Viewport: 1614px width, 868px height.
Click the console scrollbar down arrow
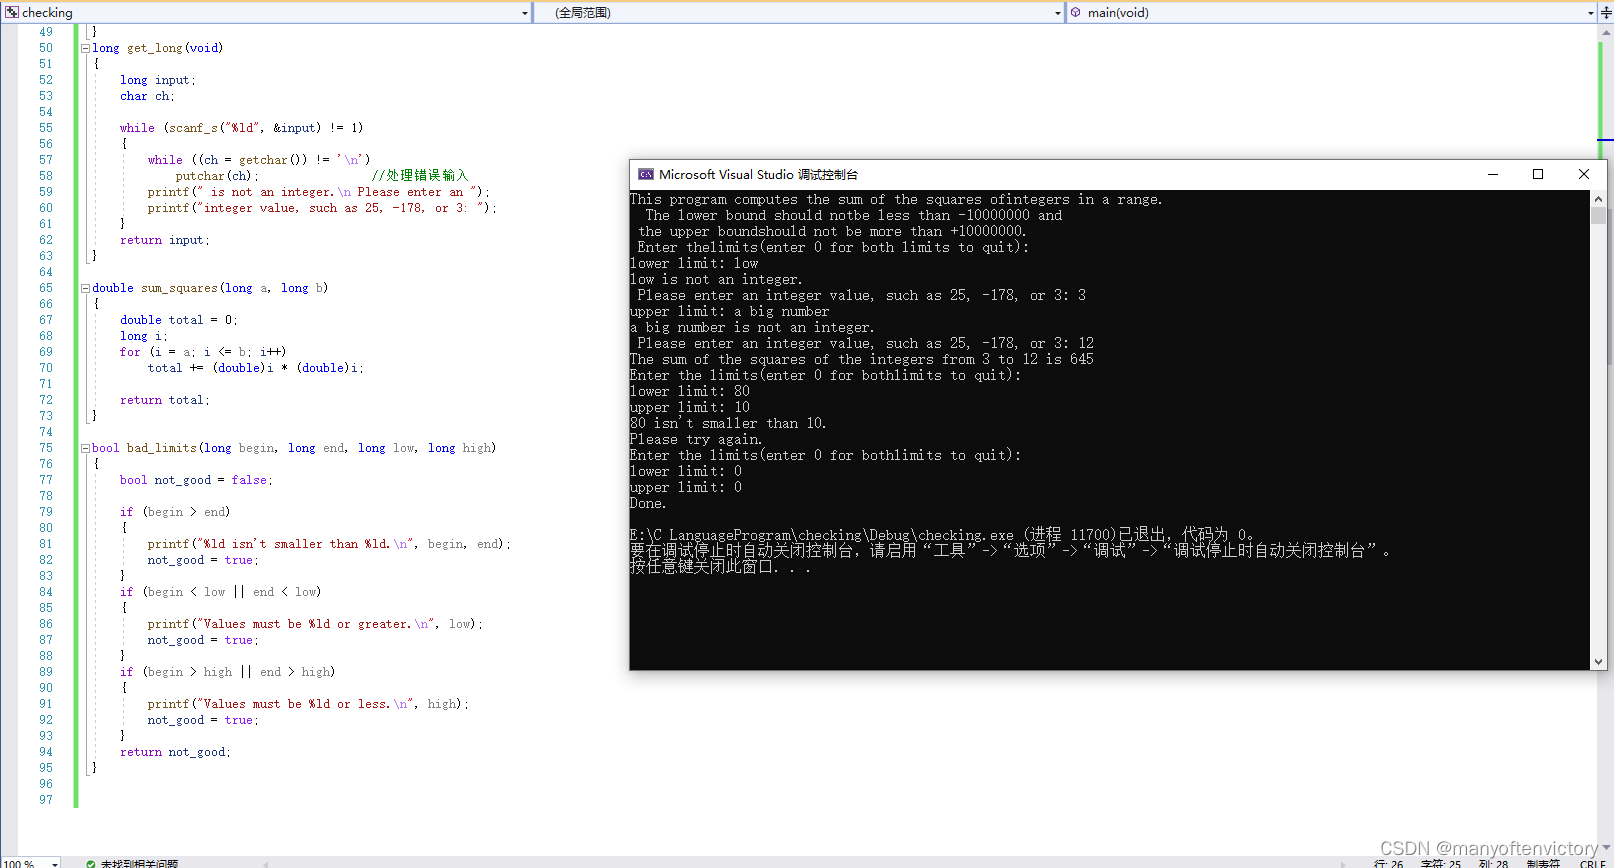click(x=1598, y=662)
